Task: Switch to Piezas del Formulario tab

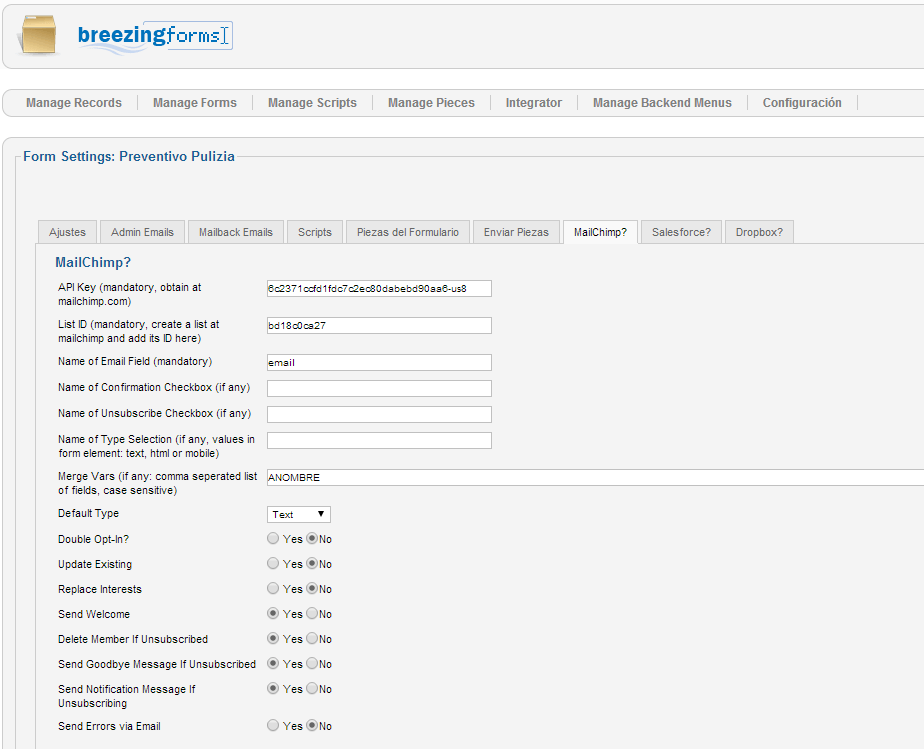Action: [408, 232]
